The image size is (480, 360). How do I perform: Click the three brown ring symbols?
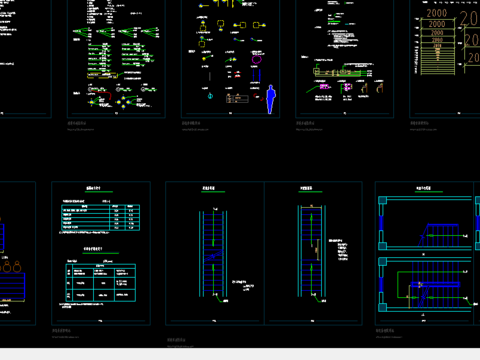point(10,267)
